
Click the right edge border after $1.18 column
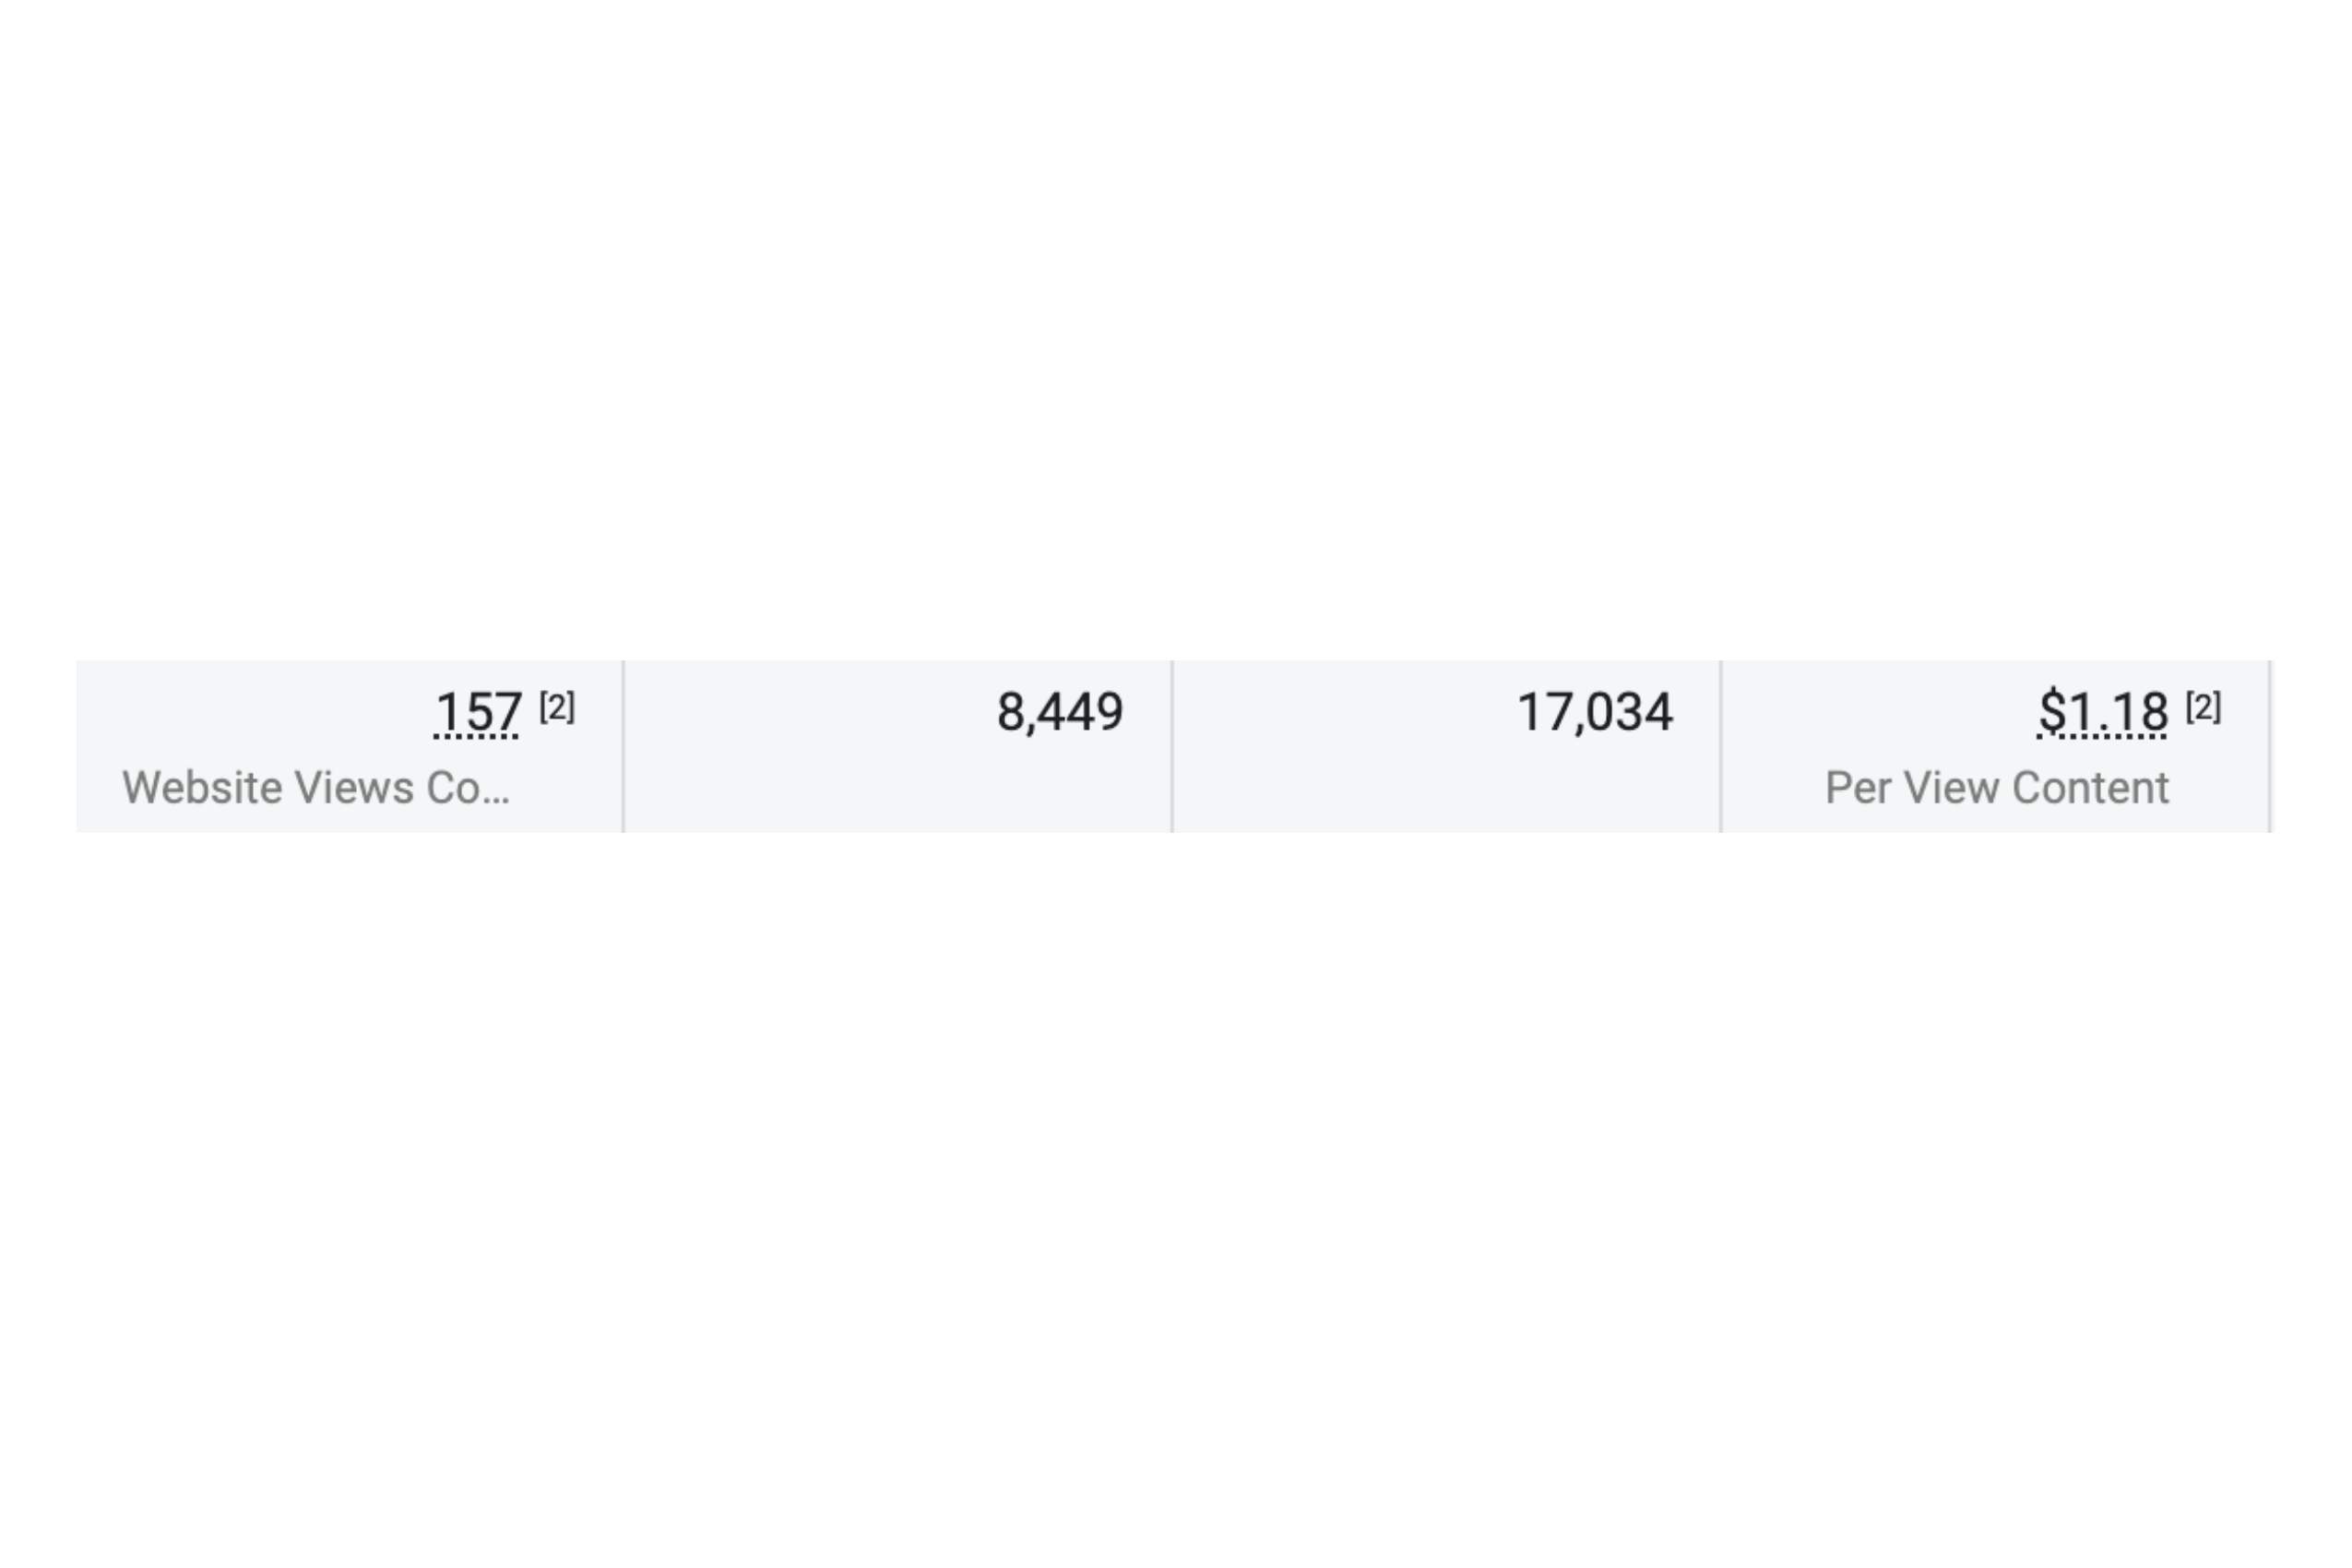point(2270,746)
